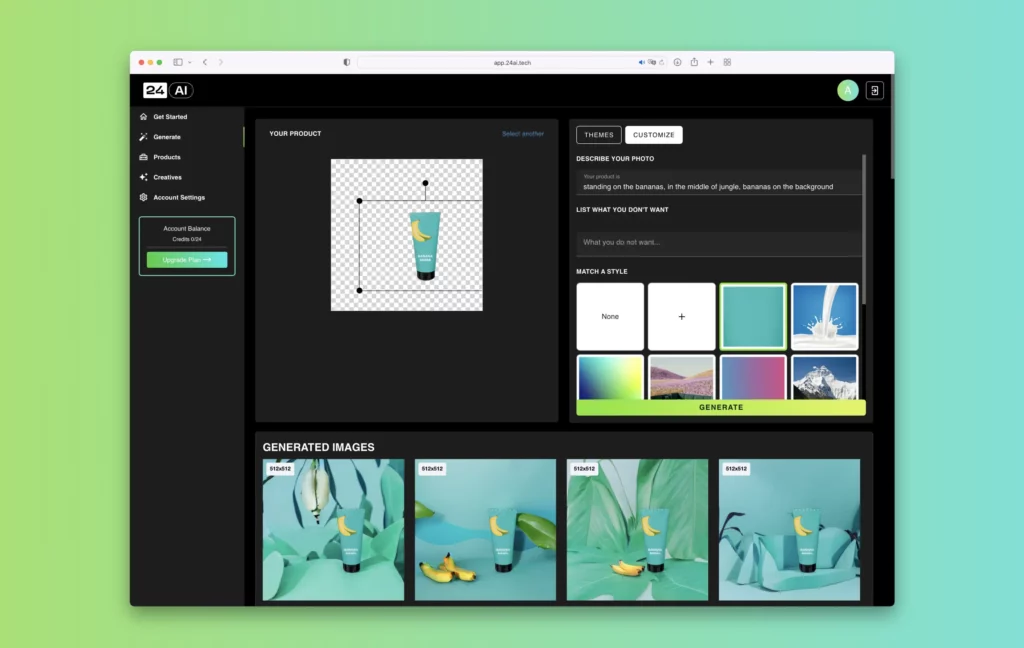Image resolution: width=1024 pixels, height=648 pixels.
Task: Click the 'What you do not want' field
Action: pos(718,242)
